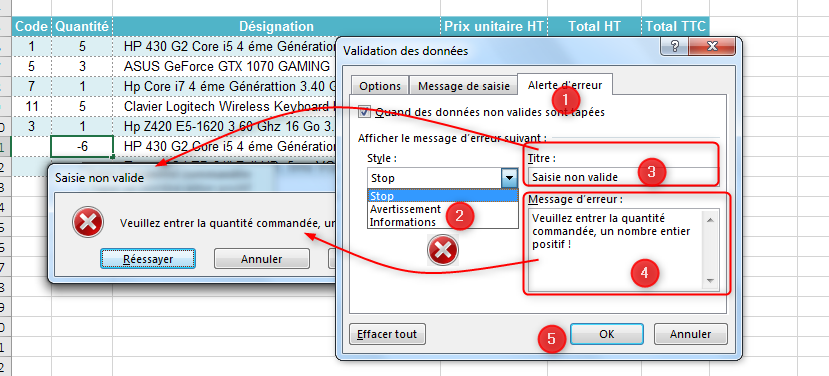Open the Options tab
The height and width of the screenshot is (376, 829).
click(x=380, y=86)
